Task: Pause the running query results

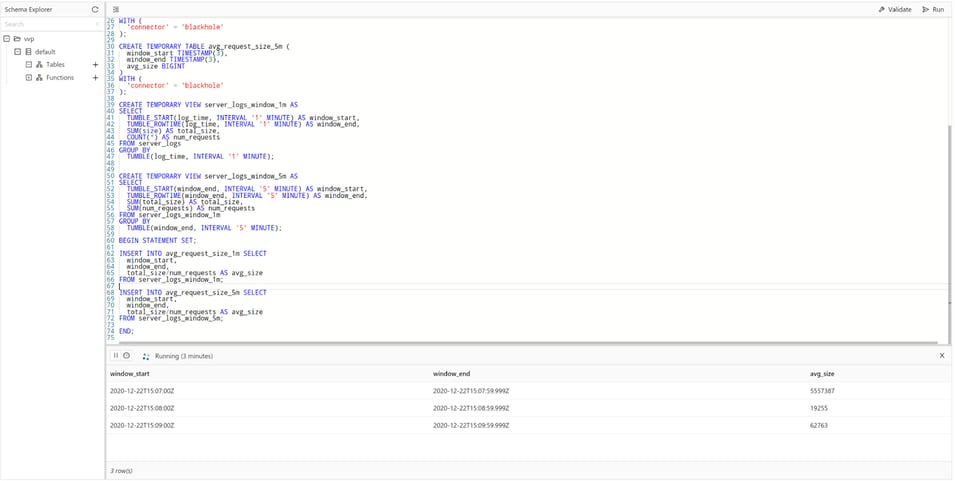Action: coord(116,356)
